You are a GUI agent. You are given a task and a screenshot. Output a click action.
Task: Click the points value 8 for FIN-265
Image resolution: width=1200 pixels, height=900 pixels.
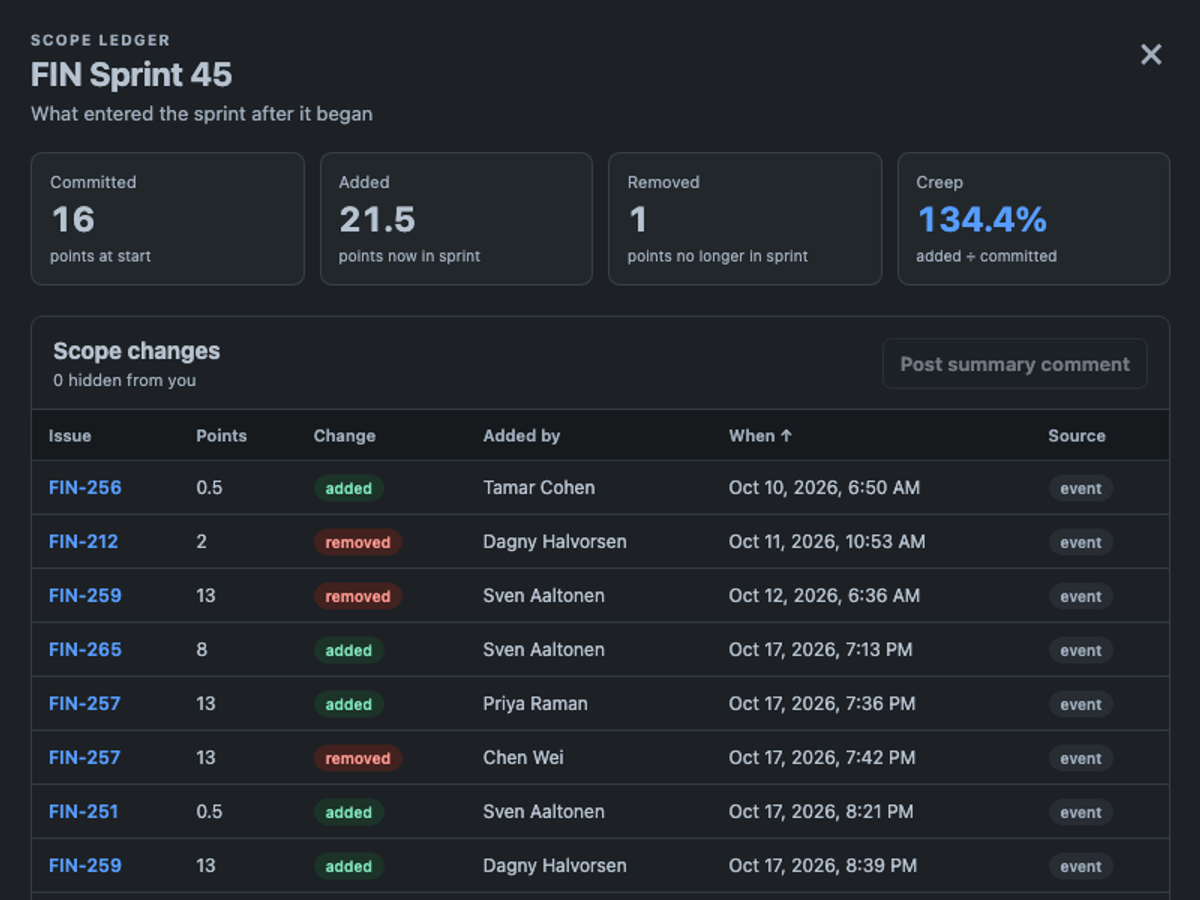click(x=202, y=650)
